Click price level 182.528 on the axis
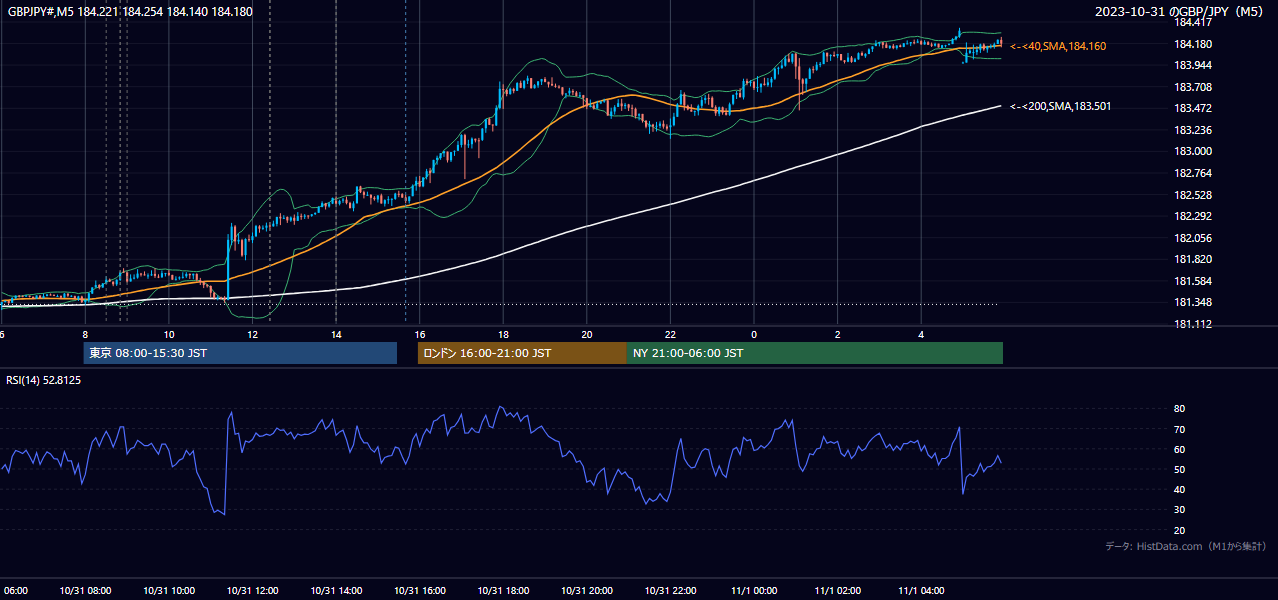Image resolution: width=1278 pixels, height=600 pixels. point(1192,195)
